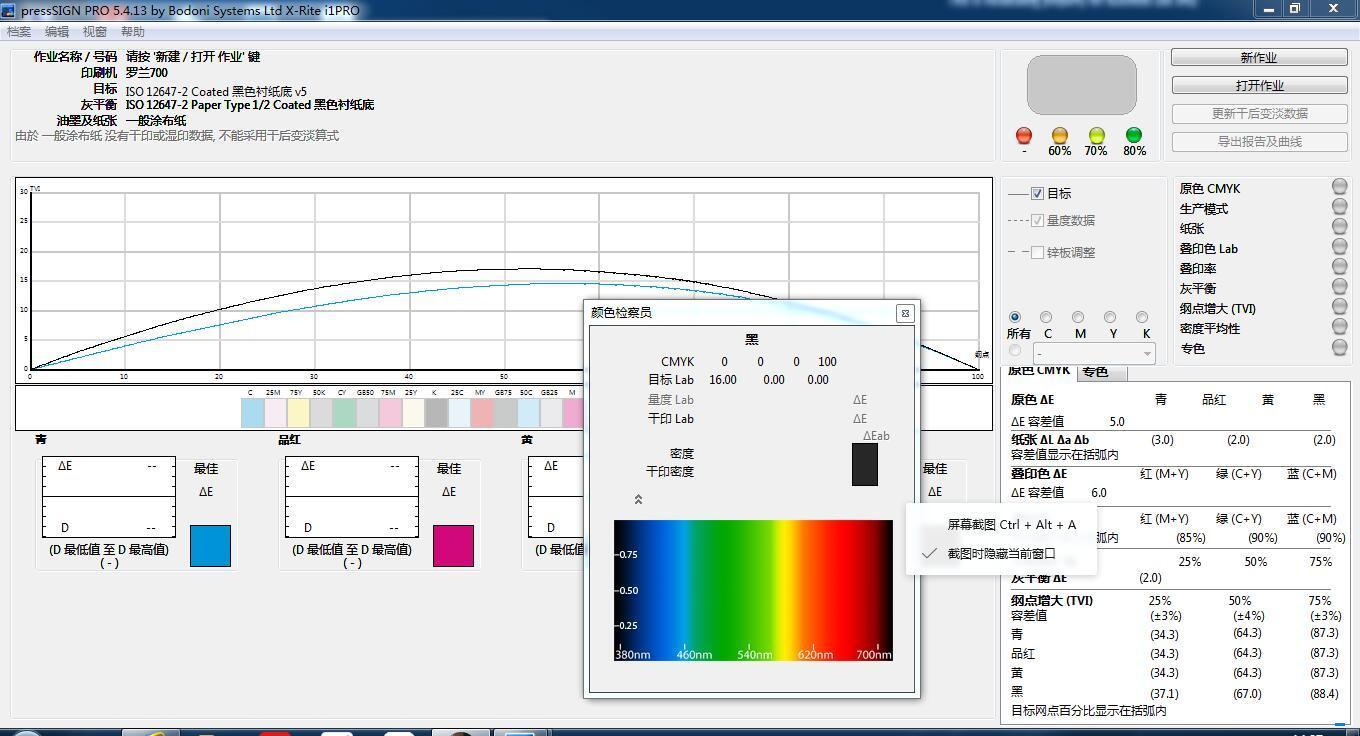This screenshot has height=736, width=1360.
Task: Toggle 截图时隐藏当前窗口 menu option
Action: pos(1001,553)
